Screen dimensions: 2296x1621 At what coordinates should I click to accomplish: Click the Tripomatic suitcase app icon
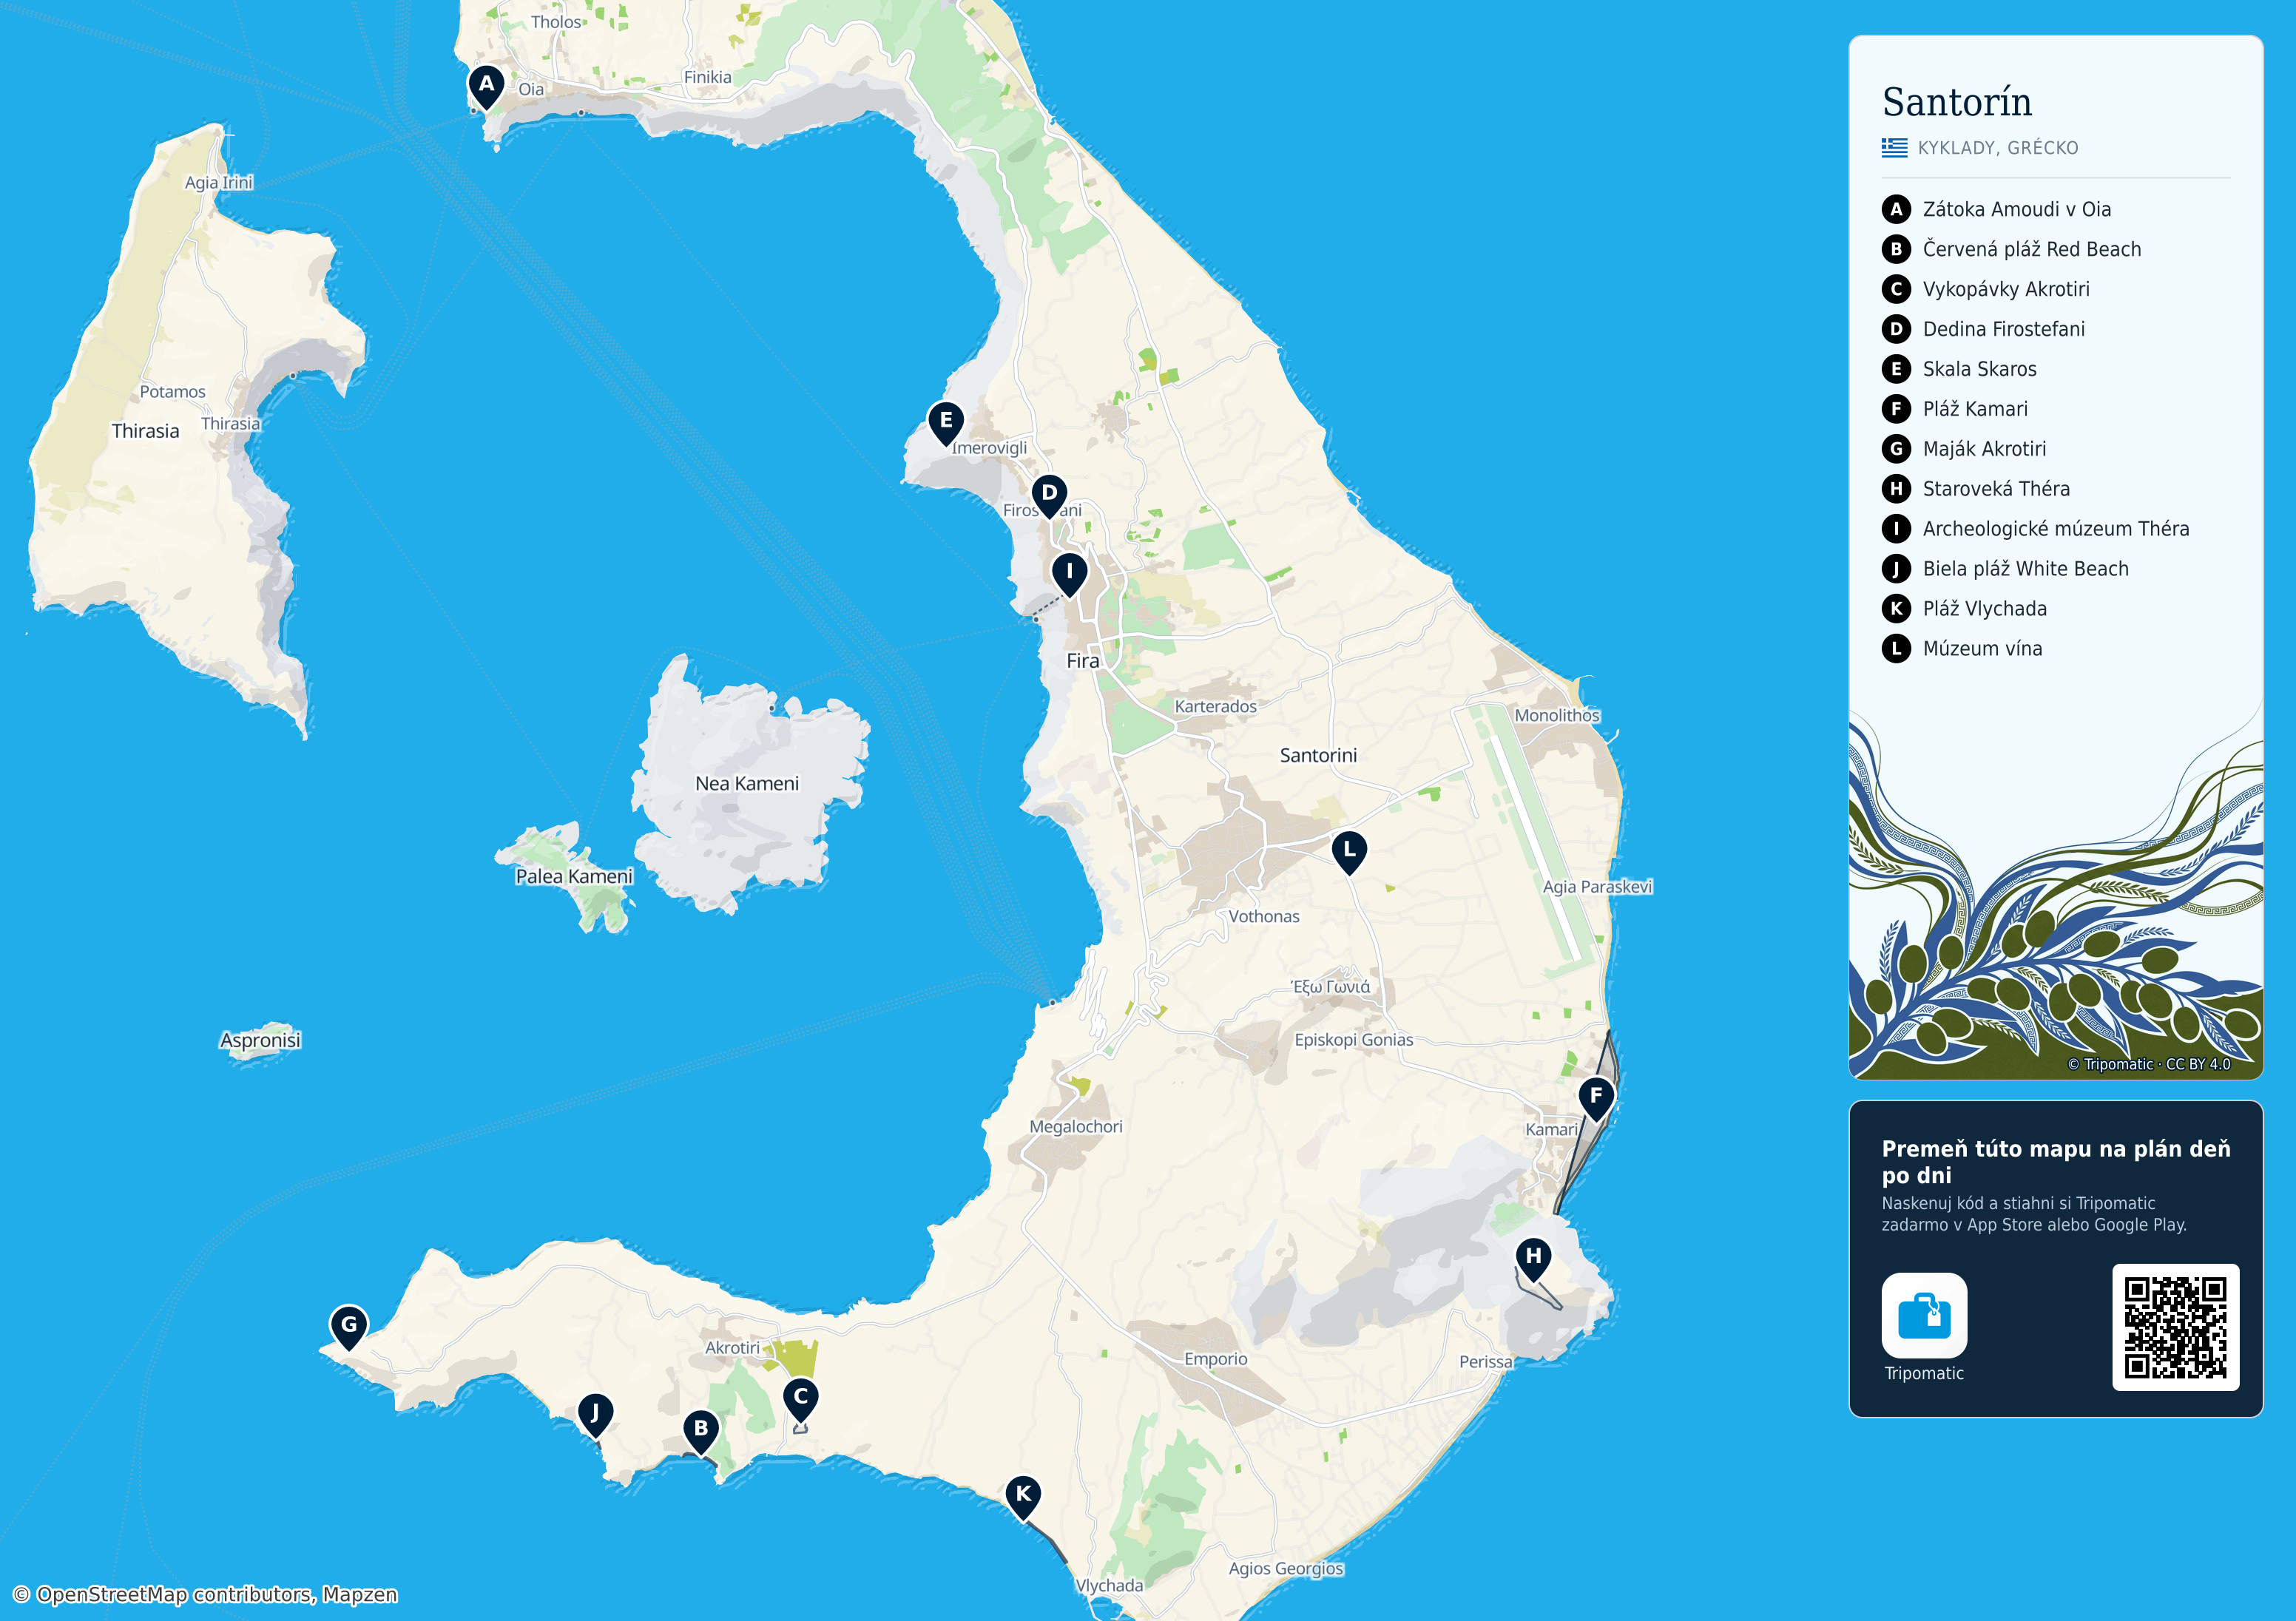(1924, 1315)
